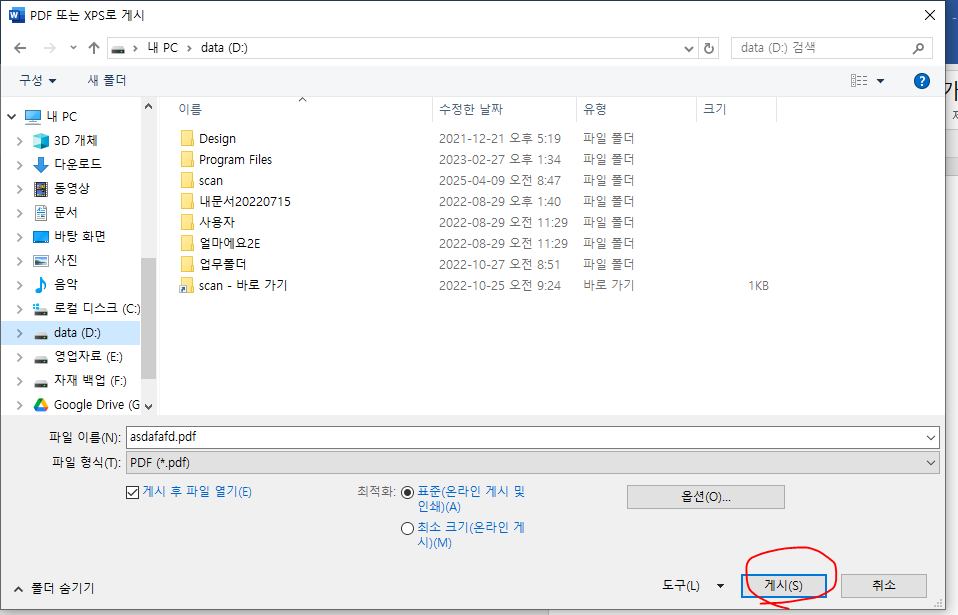Expand the 3D 개체 tree node

[20, 141]
